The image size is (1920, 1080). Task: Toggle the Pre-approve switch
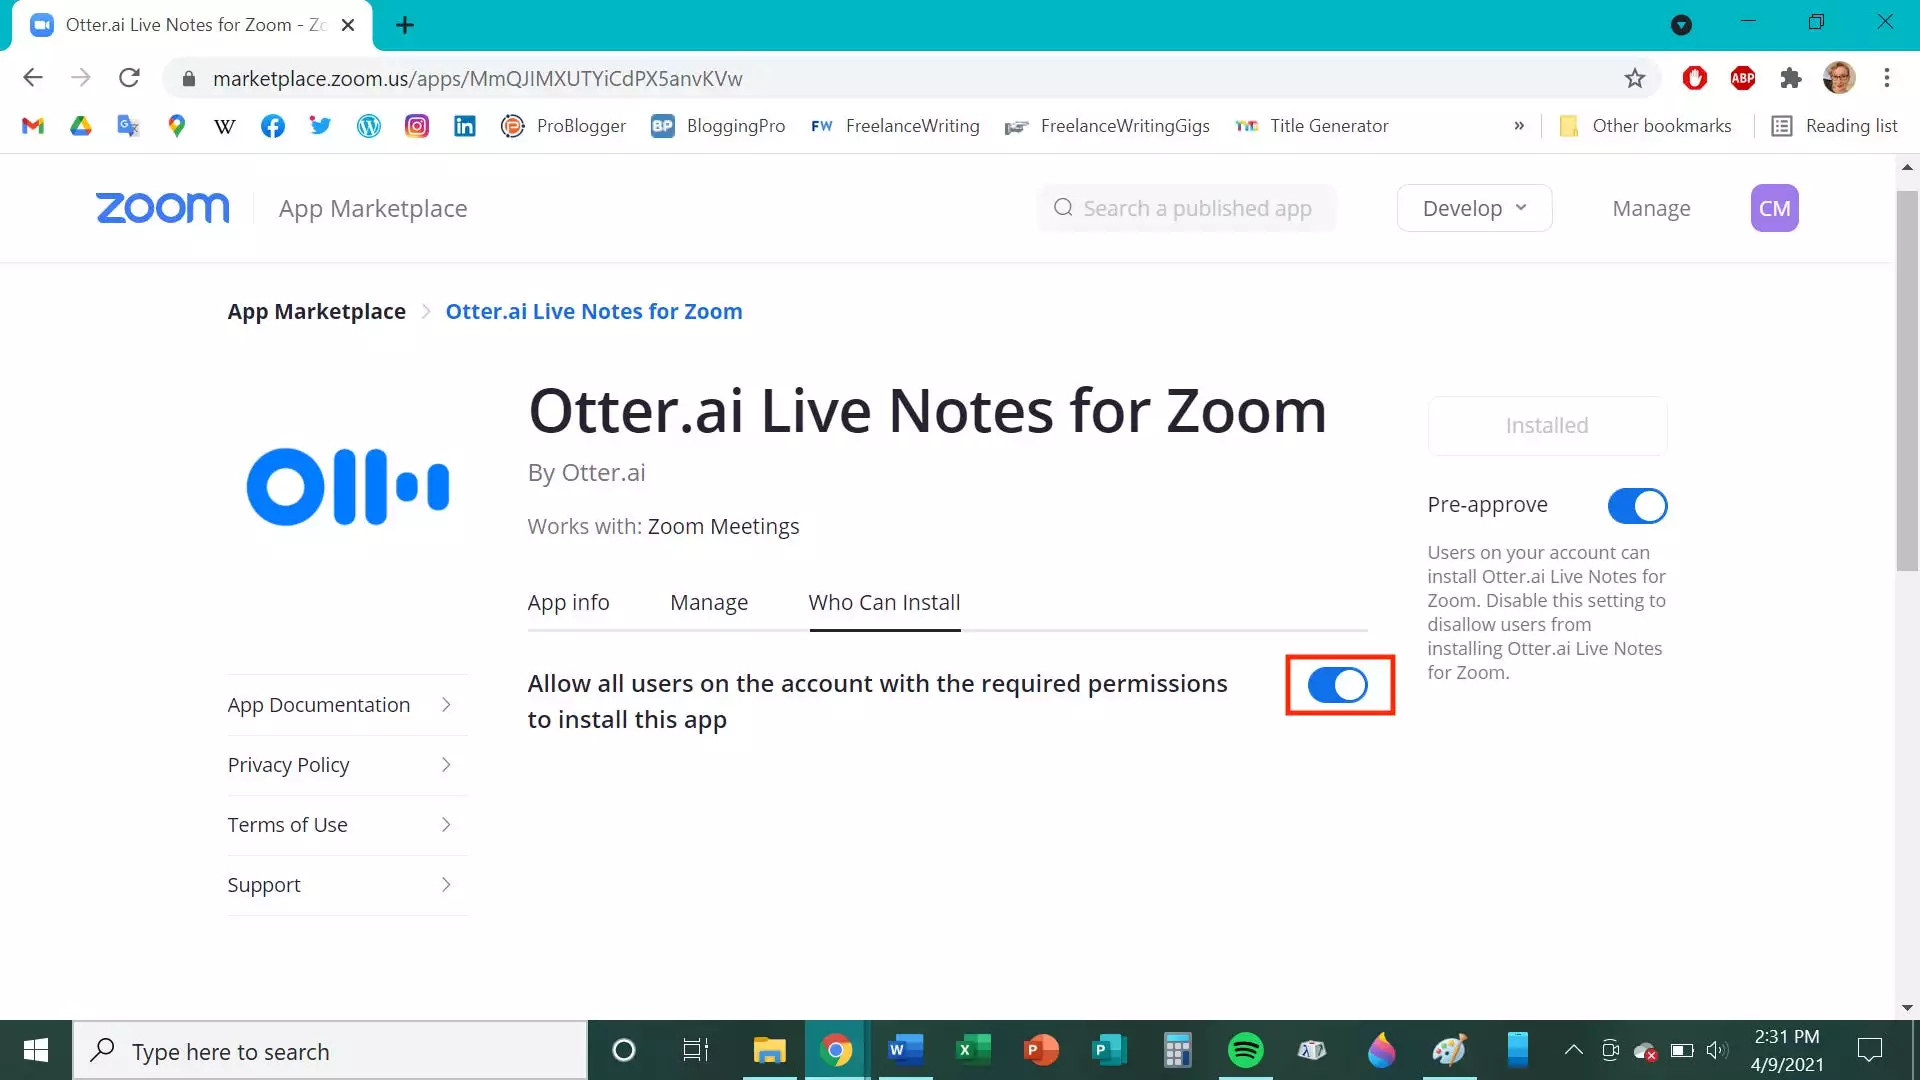tap(1637, 506)
